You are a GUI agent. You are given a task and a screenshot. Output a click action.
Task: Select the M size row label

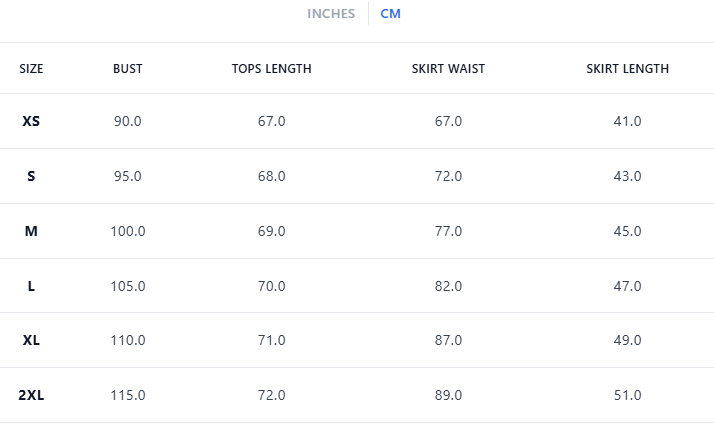[31, 231]
